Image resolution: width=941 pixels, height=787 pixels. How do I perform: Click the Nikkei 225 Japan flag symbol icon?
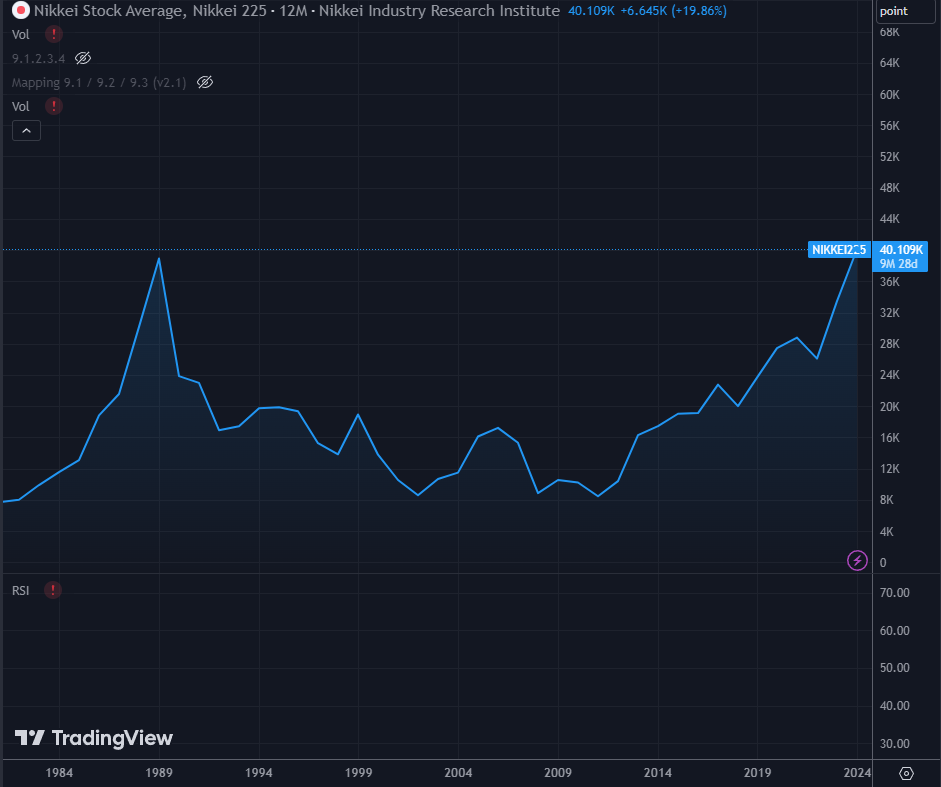coord(21,10)
